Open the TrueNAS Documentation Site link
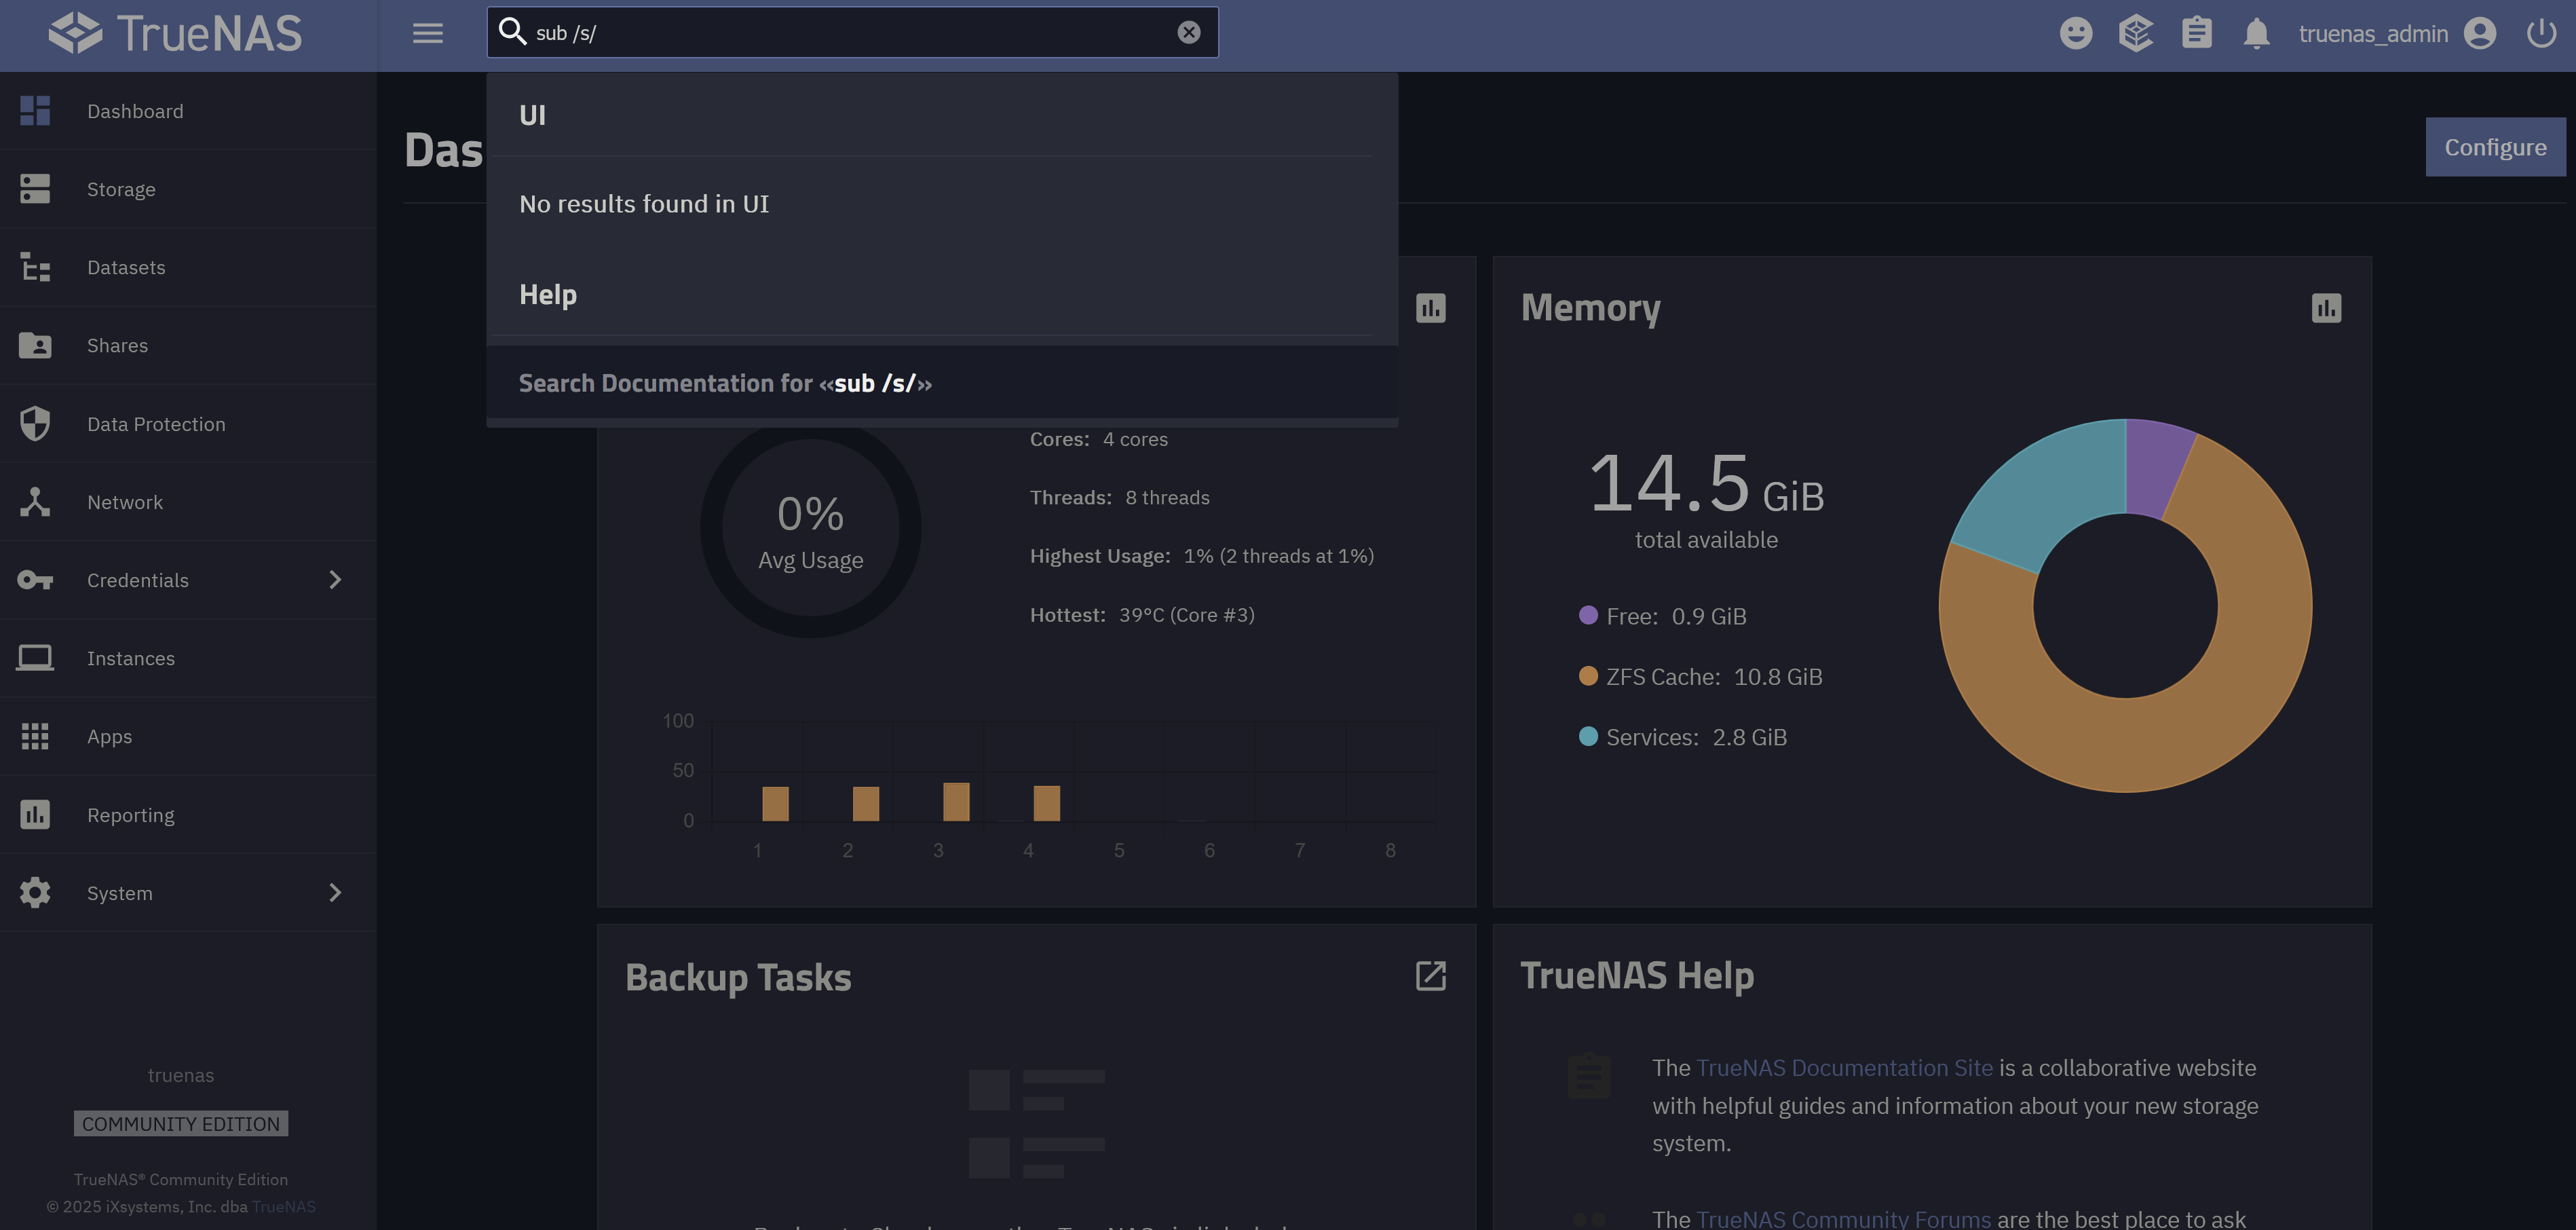The image size is (2576, 1230). 1844,1068
